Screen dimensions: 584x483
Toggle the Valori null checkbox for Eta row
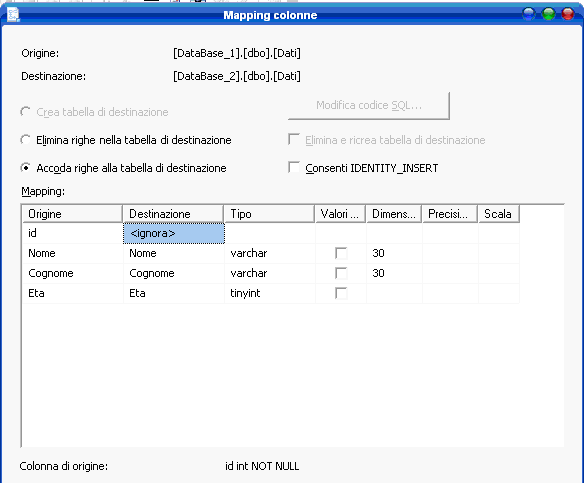[341, 293]
